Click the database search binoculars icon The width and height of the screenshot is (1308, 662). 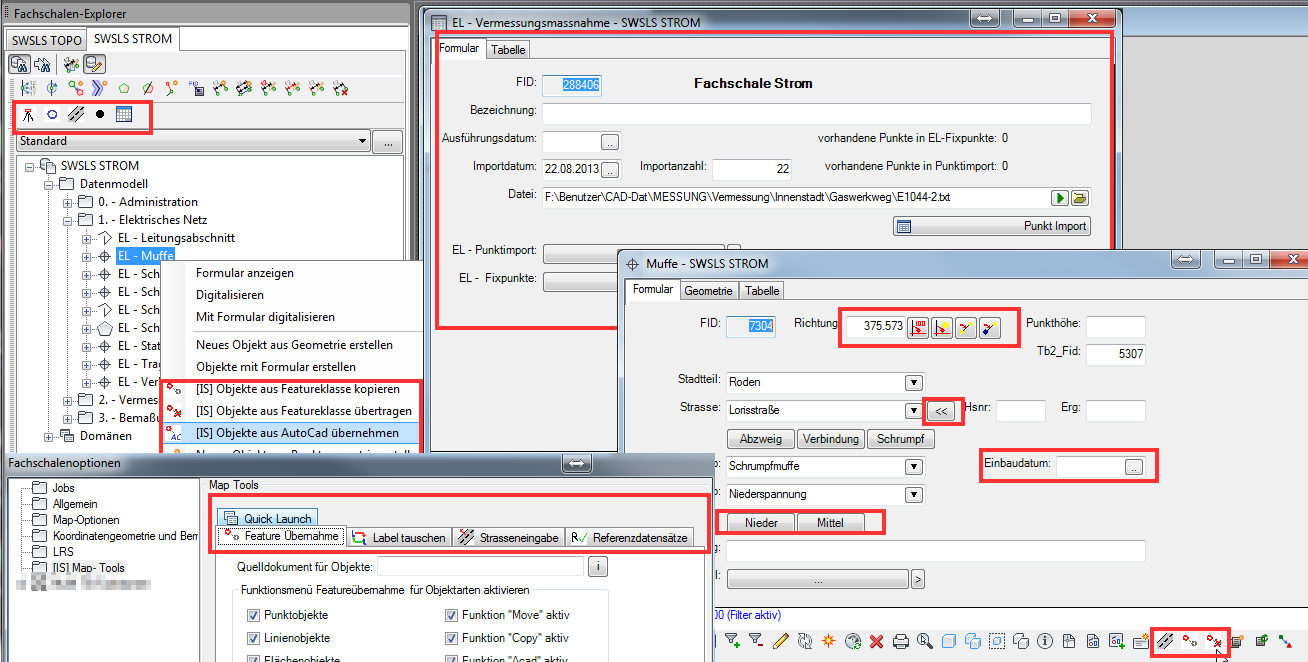click(x=19, y=64)
